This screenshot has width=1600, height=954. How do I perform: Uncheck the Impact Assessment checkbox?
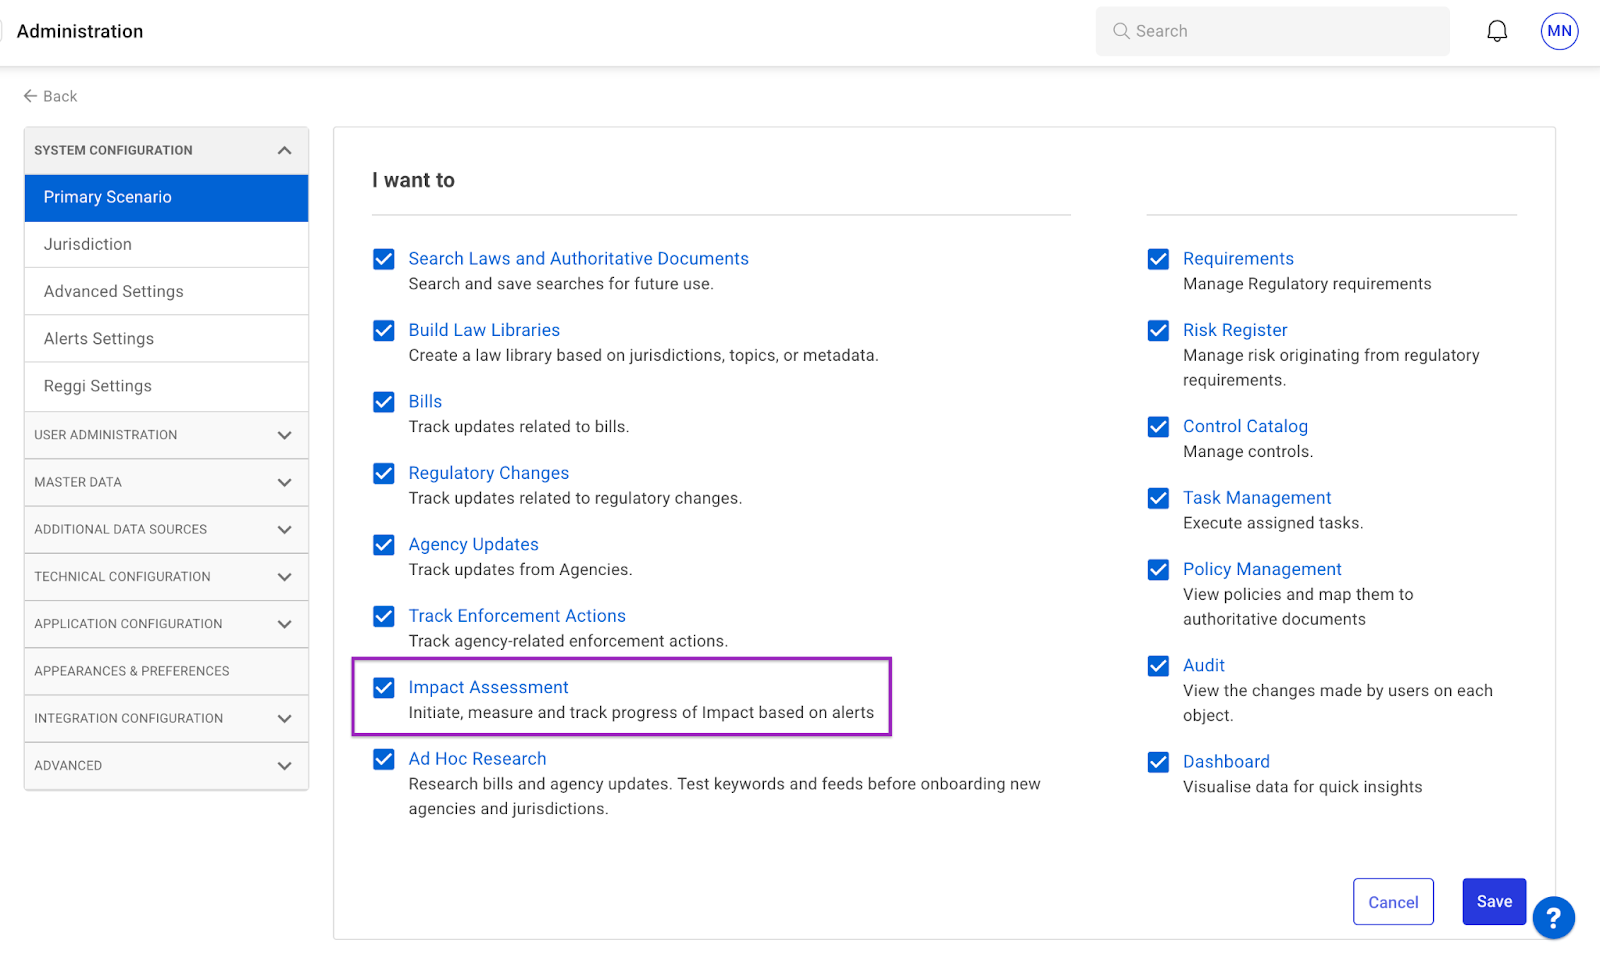384,688
